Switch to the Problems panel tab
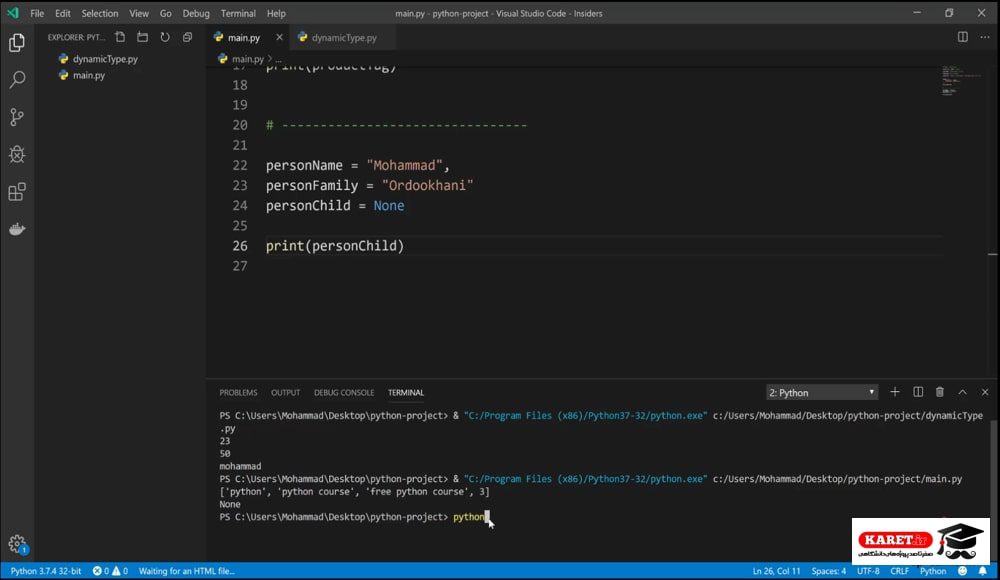1000x580 pixels. coord(238,392)
